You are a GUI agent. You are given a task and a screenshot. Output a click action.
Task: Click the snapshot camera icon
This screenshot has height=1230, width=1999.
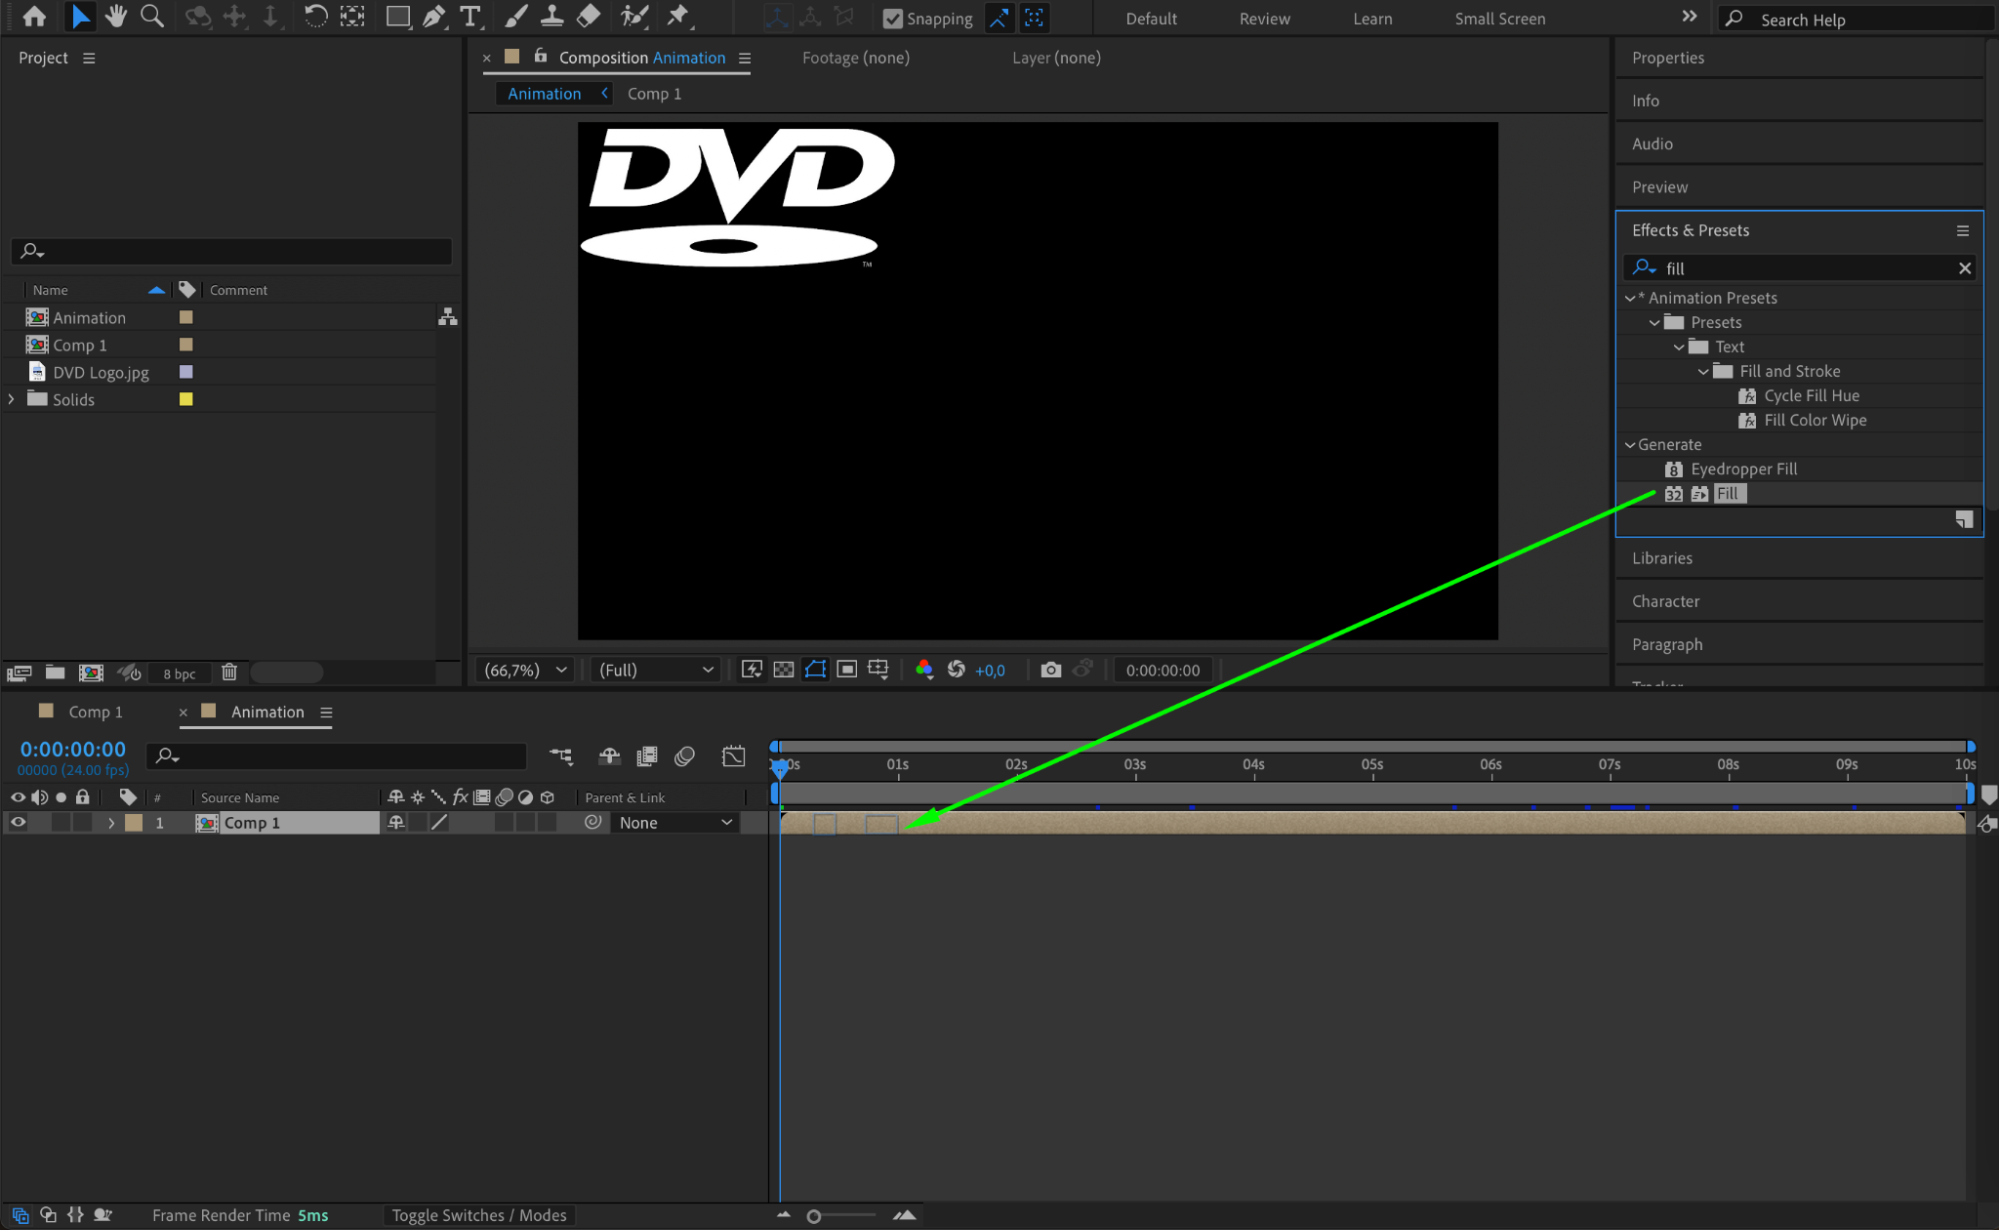pyautogui.click(x=1050, y=670)
